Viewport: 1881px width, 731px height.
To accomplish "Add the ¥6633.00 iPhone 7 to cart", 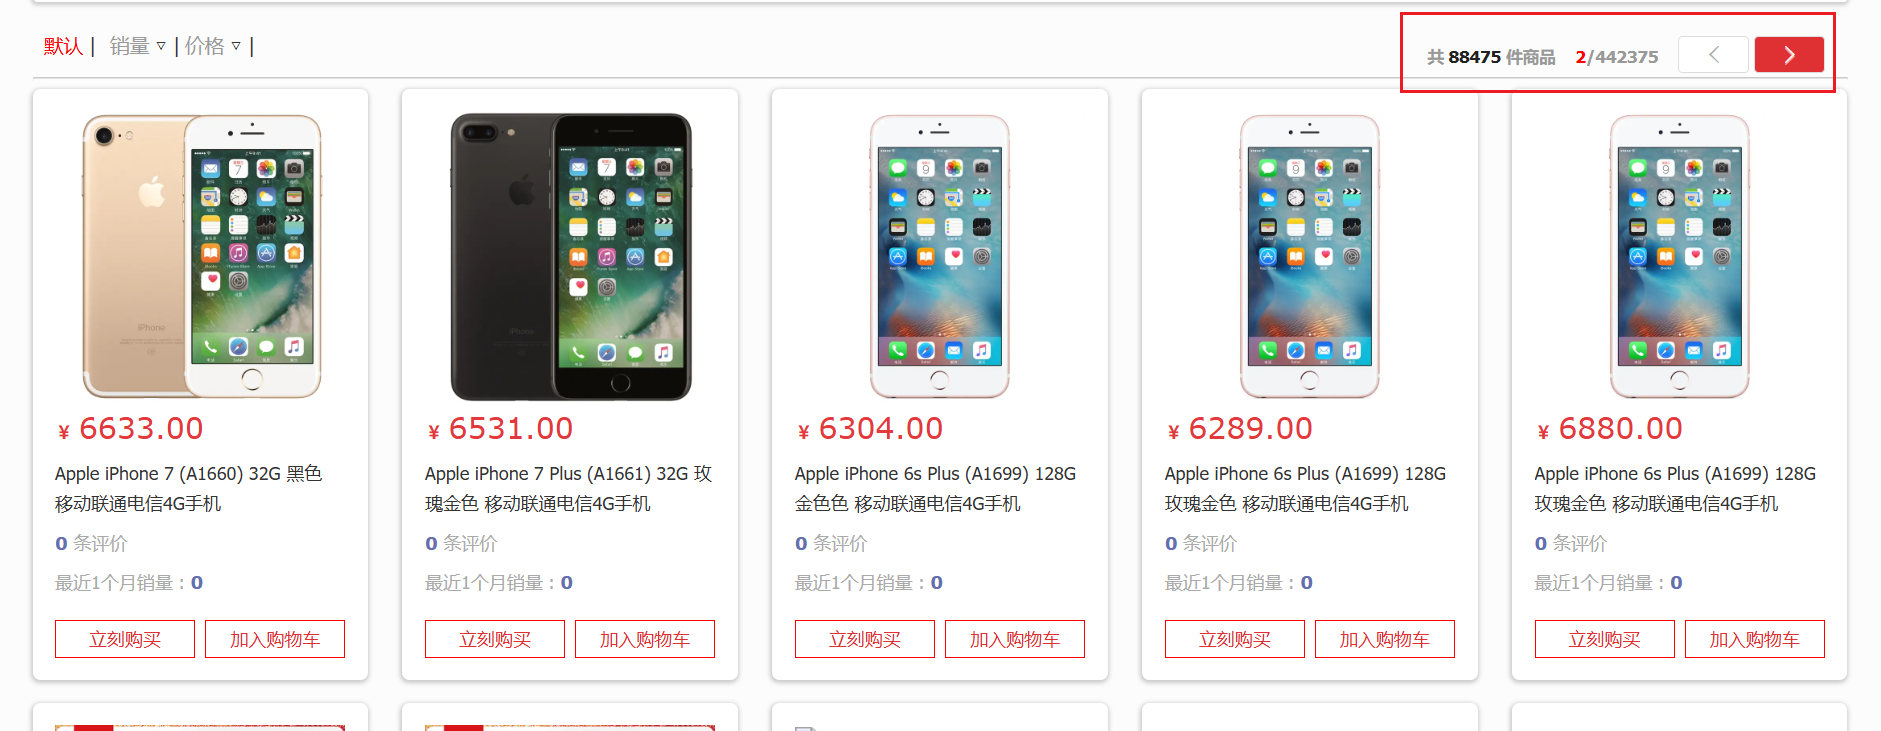I will tap(275, 639).
